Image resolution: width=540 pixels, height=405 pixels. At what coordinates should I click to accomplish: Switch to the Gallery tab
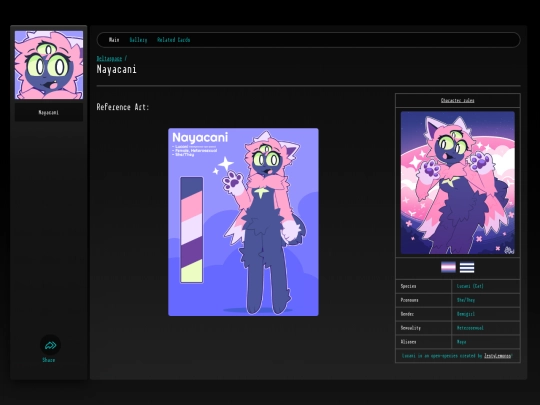click(x=138, y=40)
